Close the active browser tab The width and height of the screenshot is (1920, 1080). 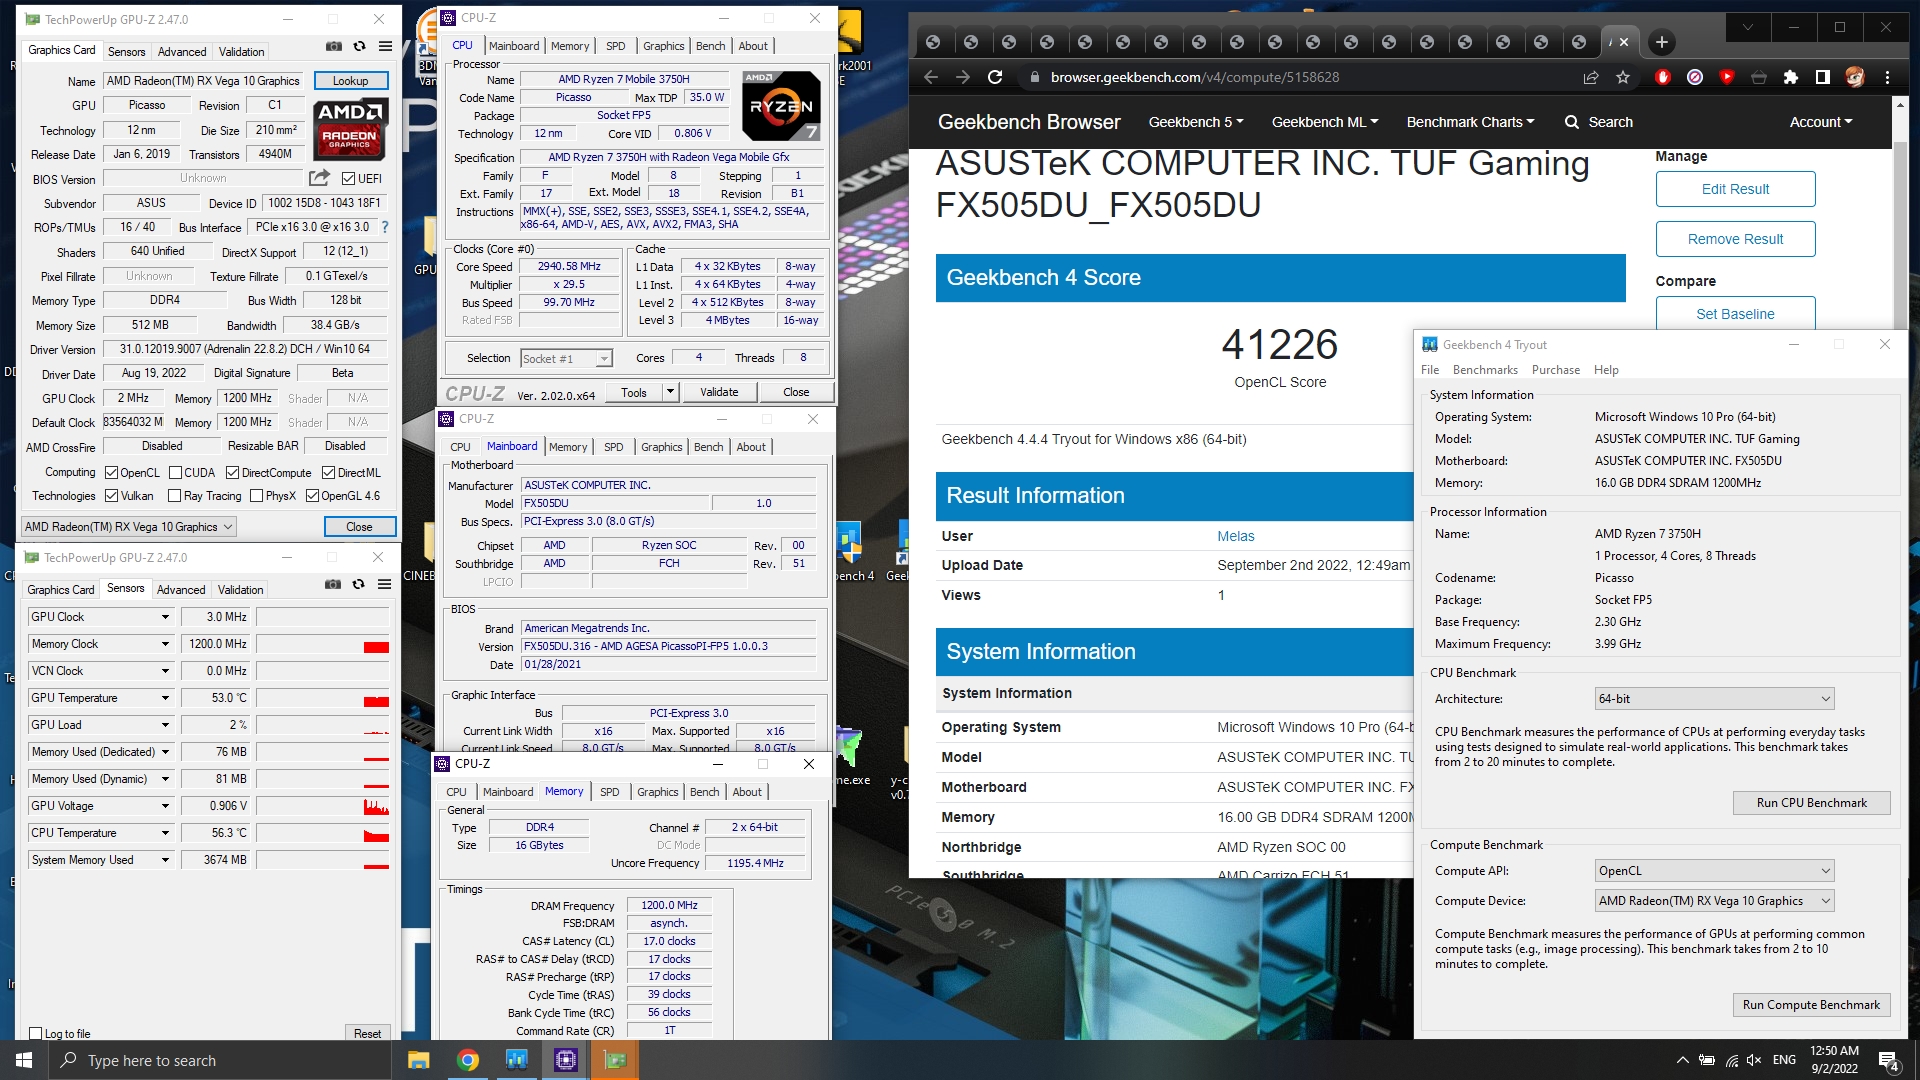1625,42
